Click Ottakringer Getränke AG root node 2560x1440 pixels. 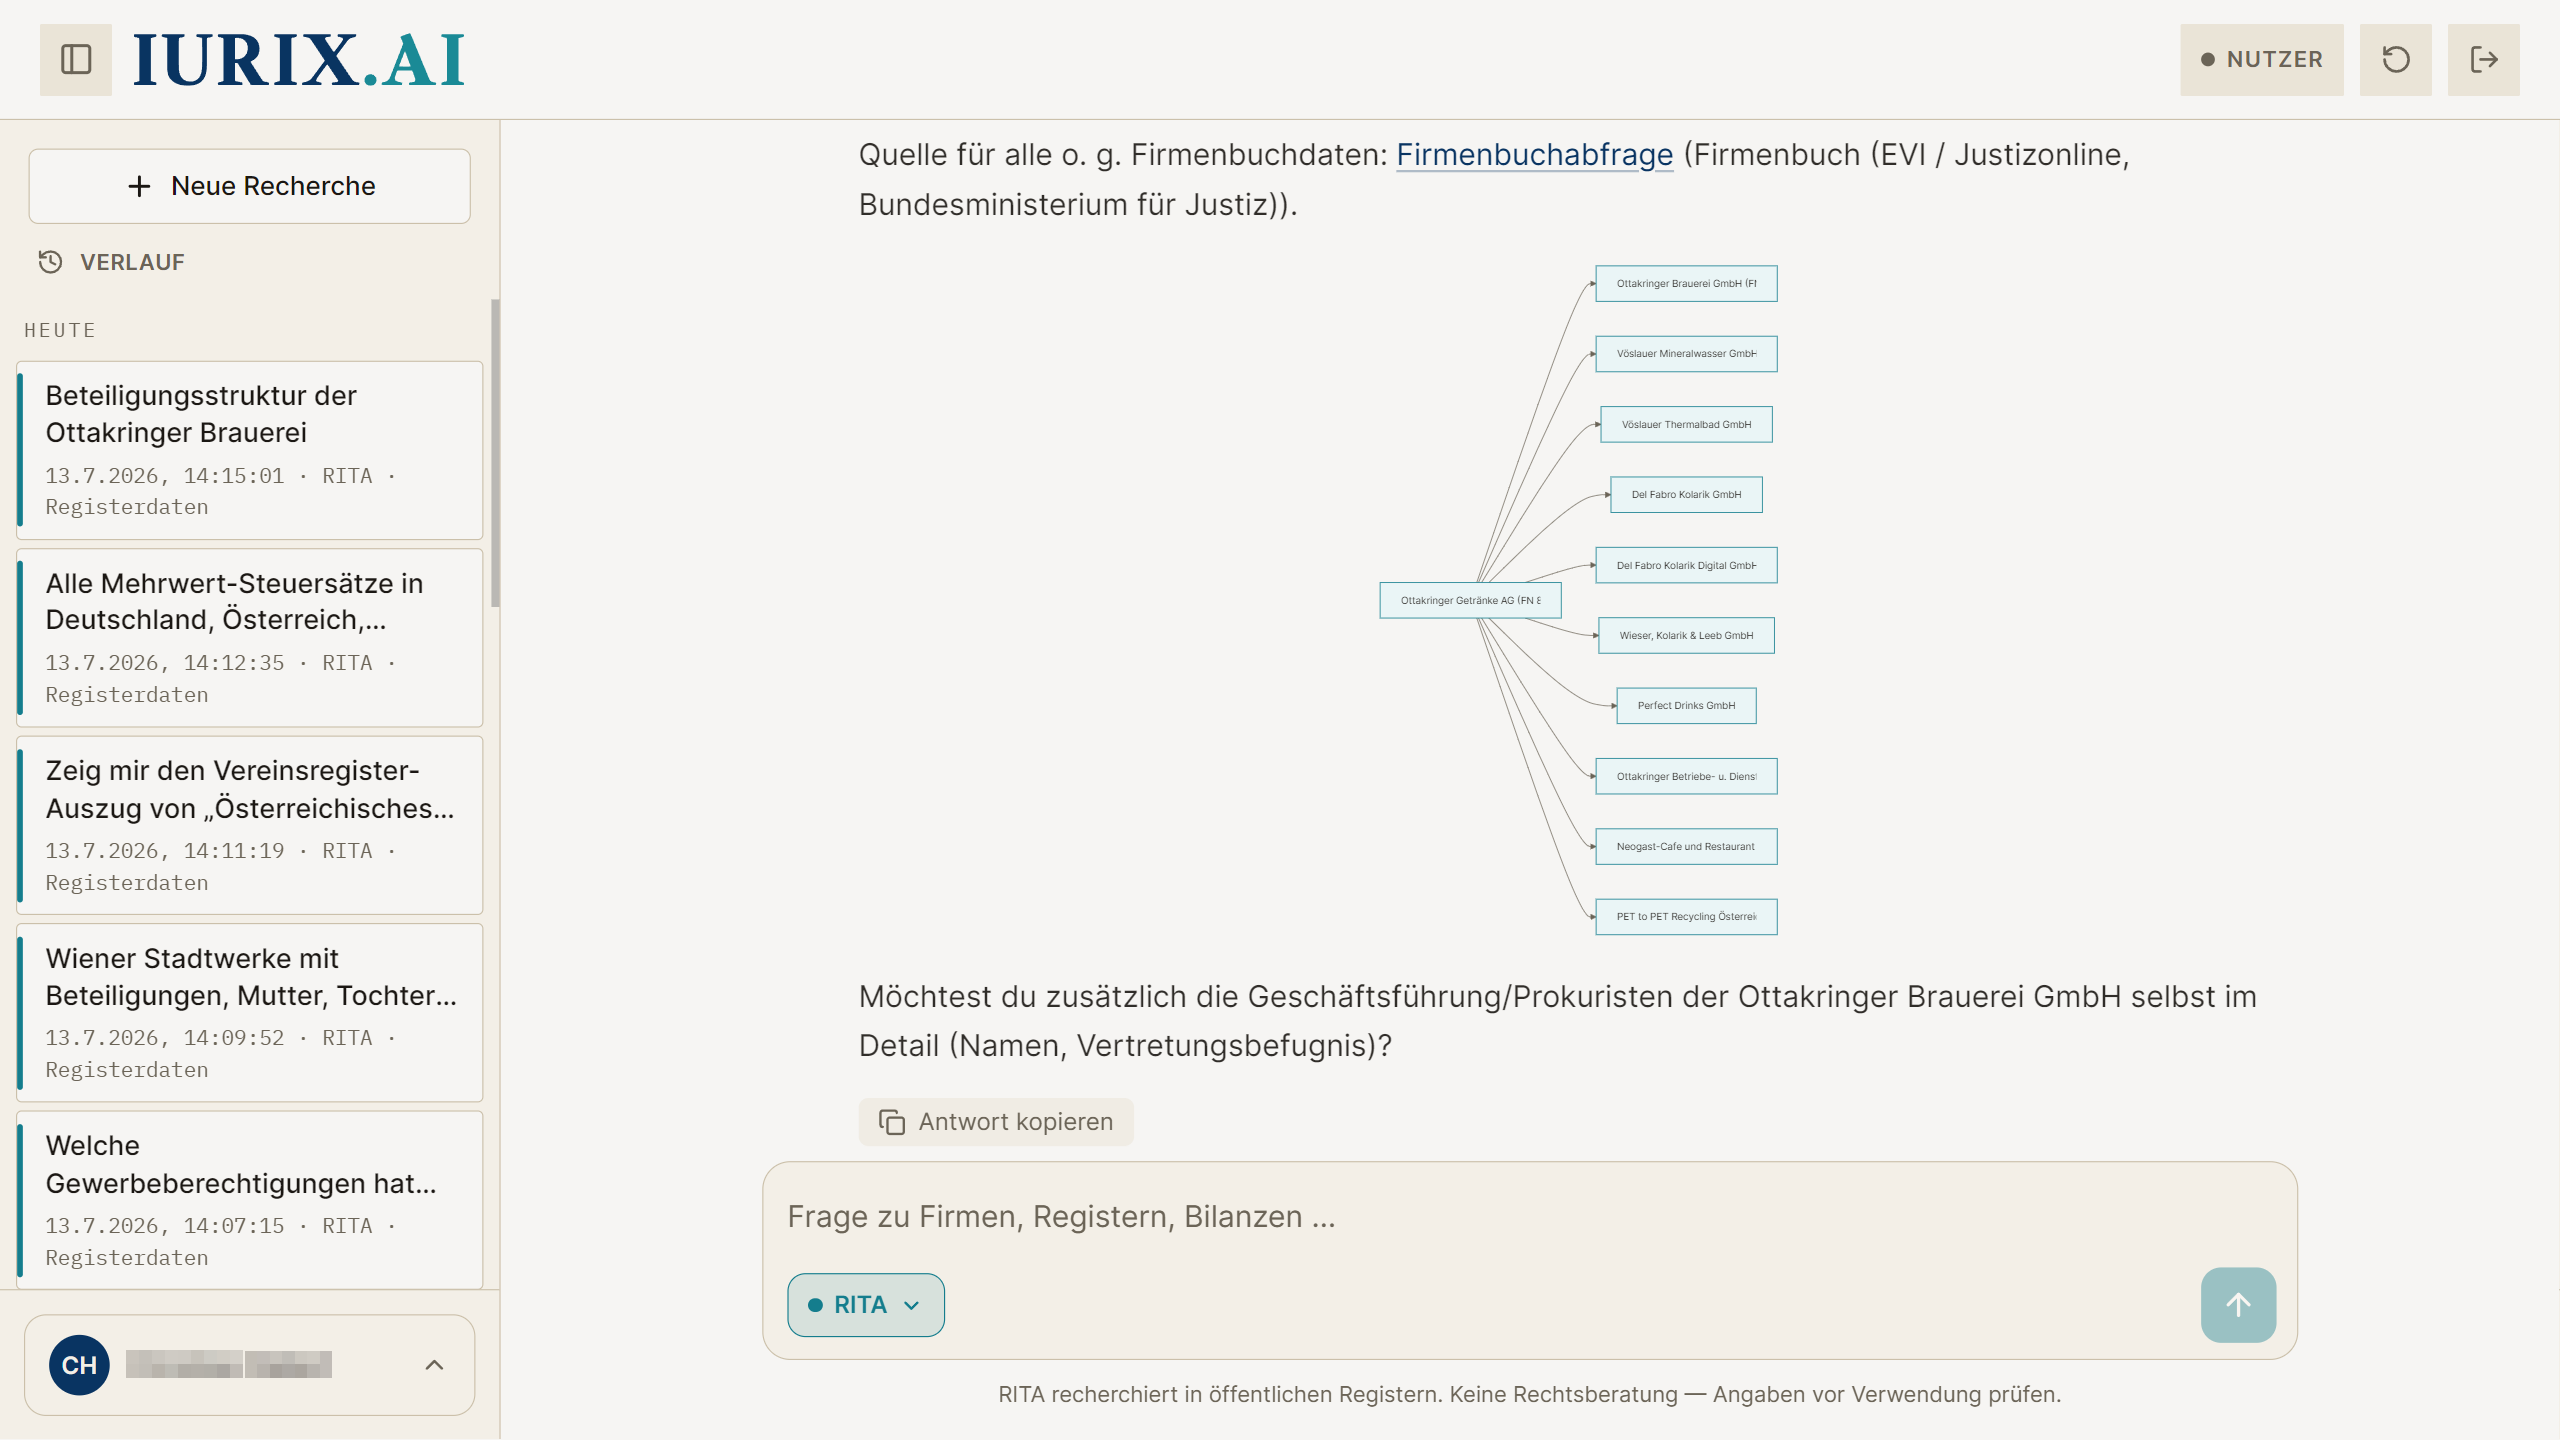1470,600
